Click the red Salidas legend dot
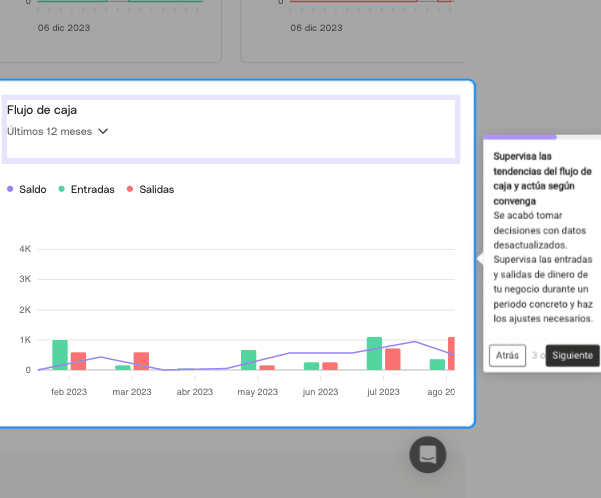Image resolution: width=601 pixels, height=498 pixels. click(130, 189)
